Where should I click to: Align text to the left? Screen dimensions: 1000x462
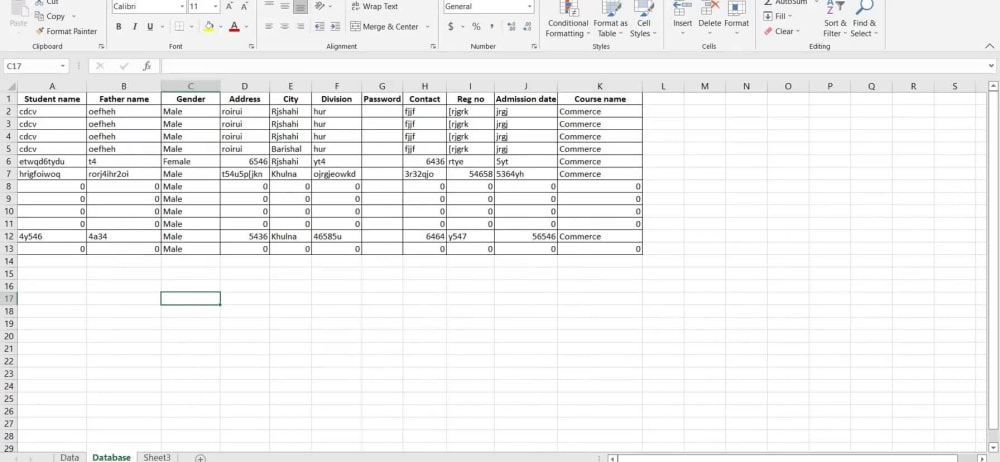click(269, 27)
